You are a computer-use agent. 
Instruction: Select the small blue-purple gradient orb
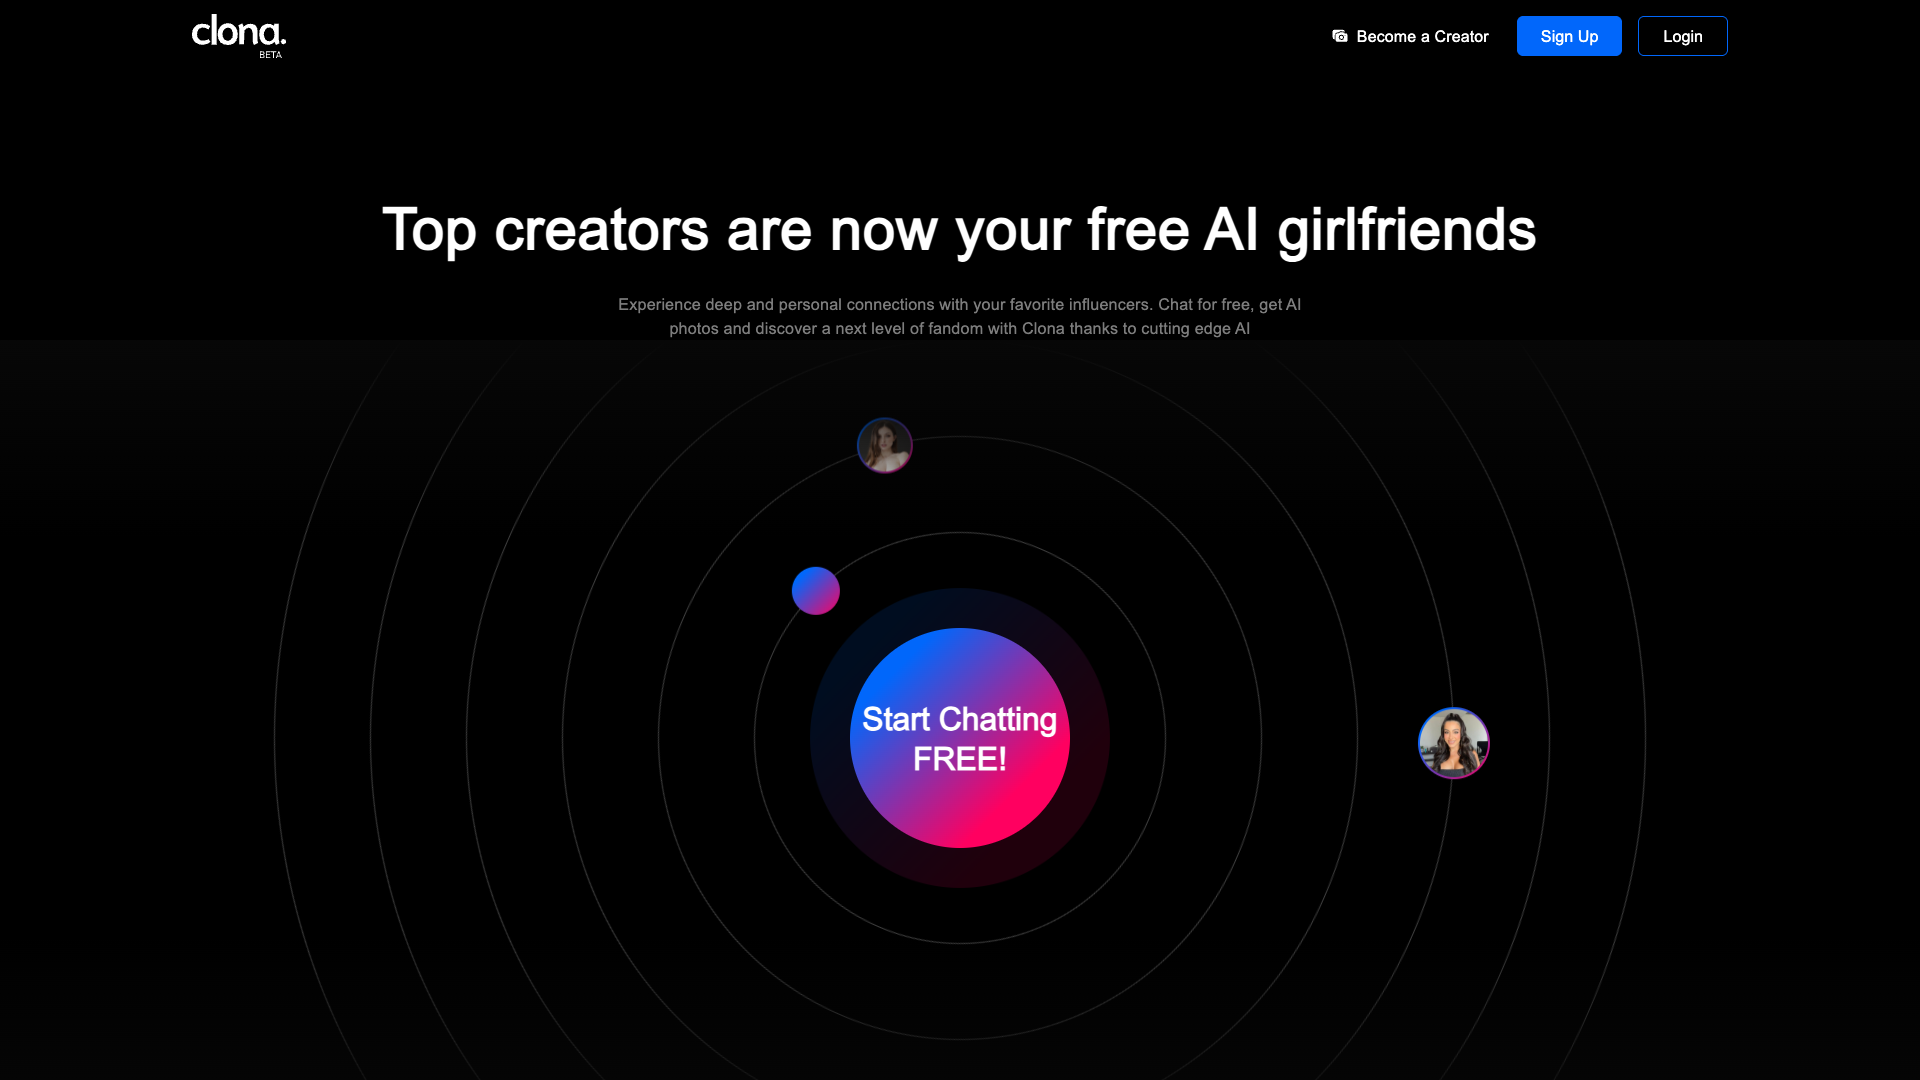[x=816, y=591]
